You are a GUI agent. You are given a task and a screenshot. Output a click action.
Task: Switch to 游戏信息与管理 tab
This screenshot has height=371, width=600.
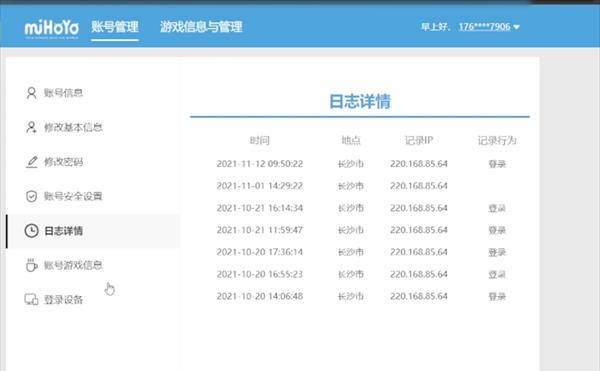click(201, 27)
